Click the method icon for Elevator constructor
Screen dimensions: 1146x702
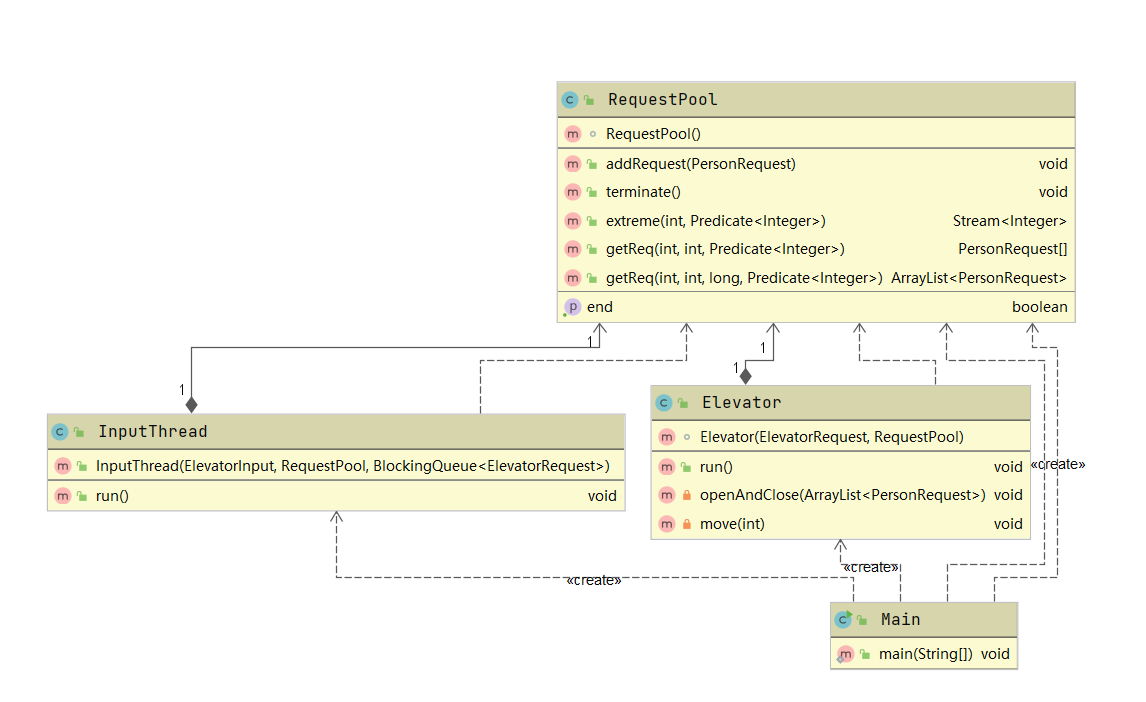(x=667, y=438)
